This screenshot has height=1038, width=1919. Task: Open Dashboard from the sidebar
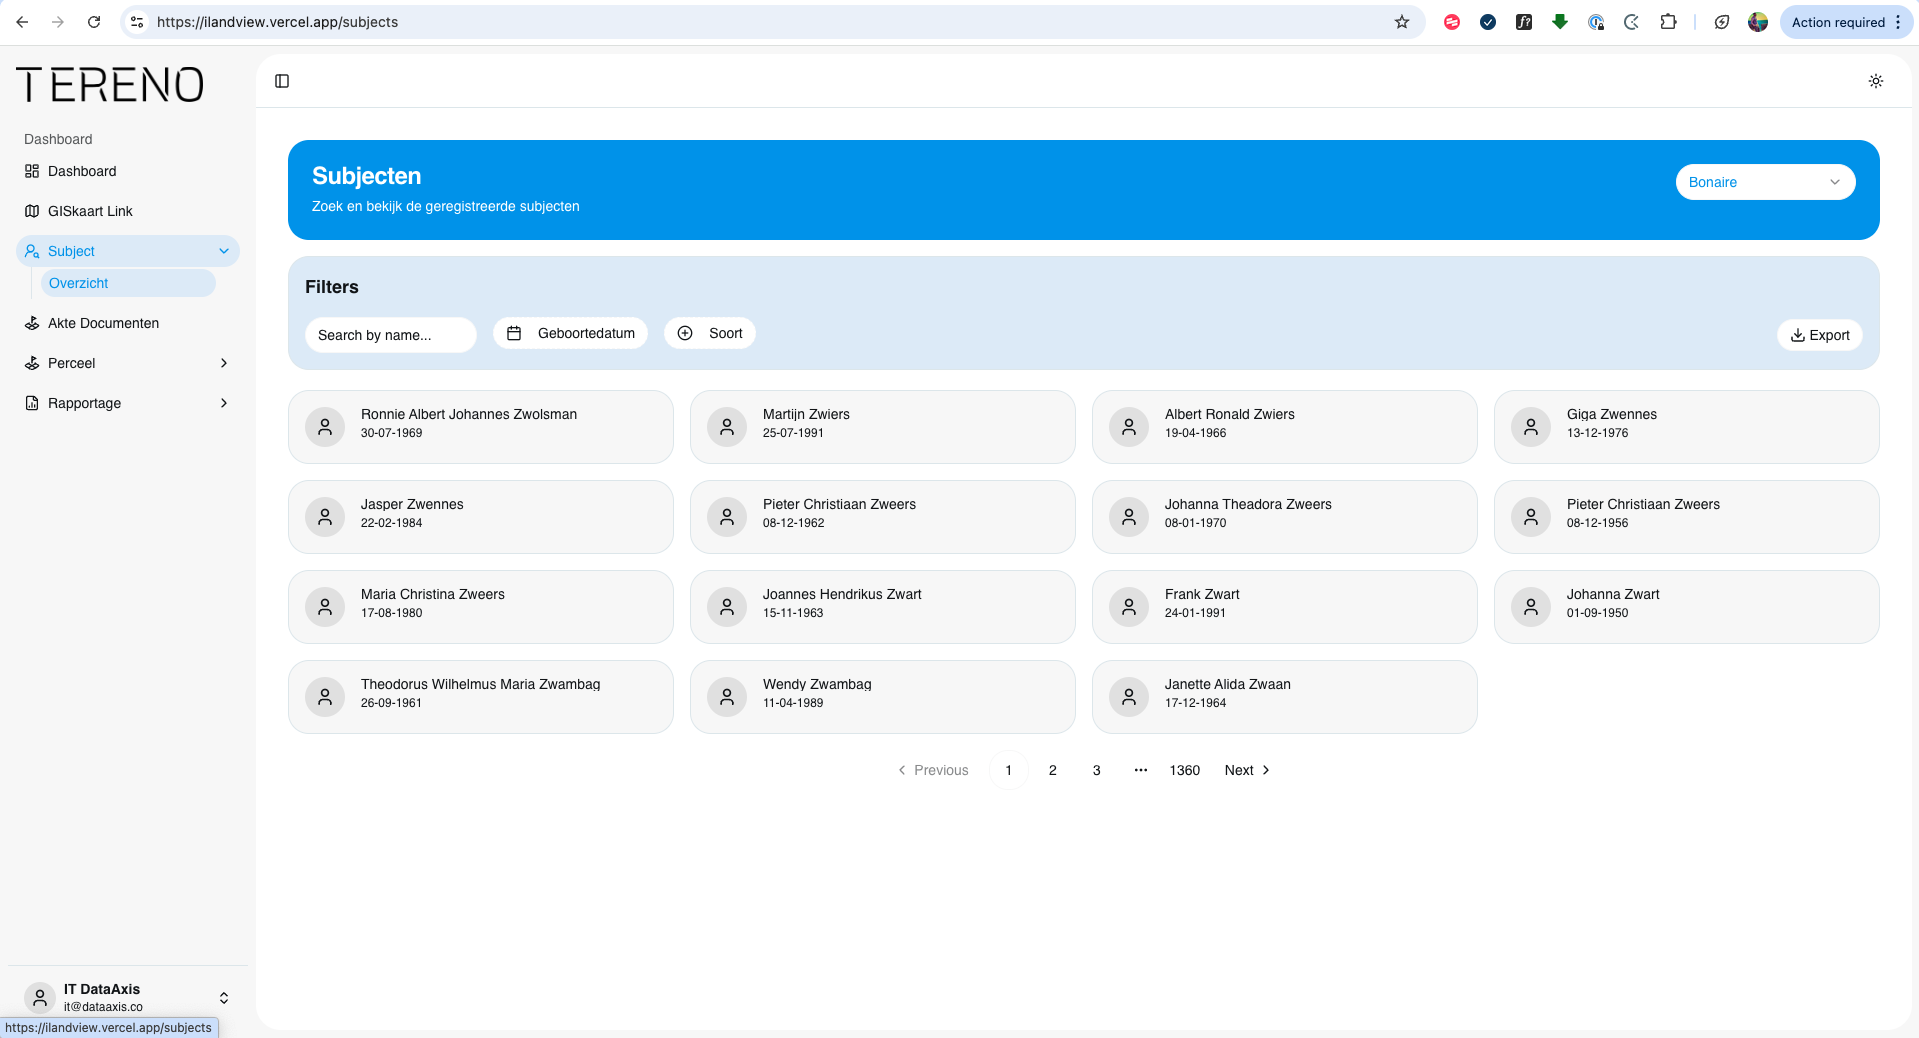click(128, 171)
